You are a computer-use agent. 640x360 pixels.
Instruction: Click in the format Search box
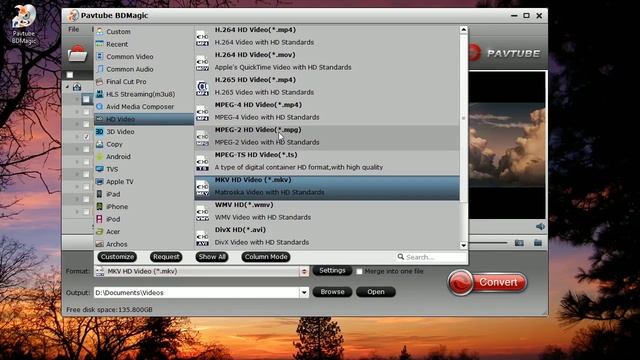[x=431, y=257]
